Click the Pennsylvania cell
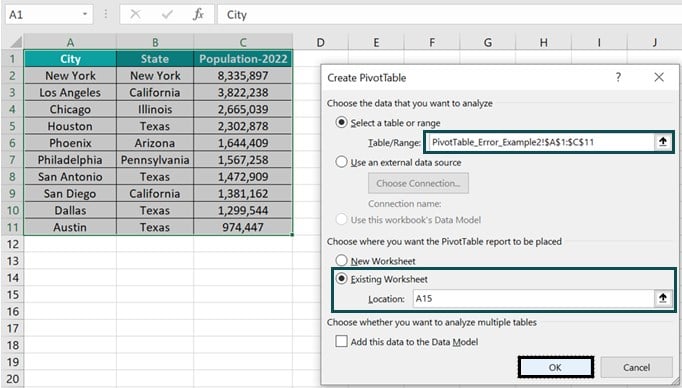 point(155,160)
